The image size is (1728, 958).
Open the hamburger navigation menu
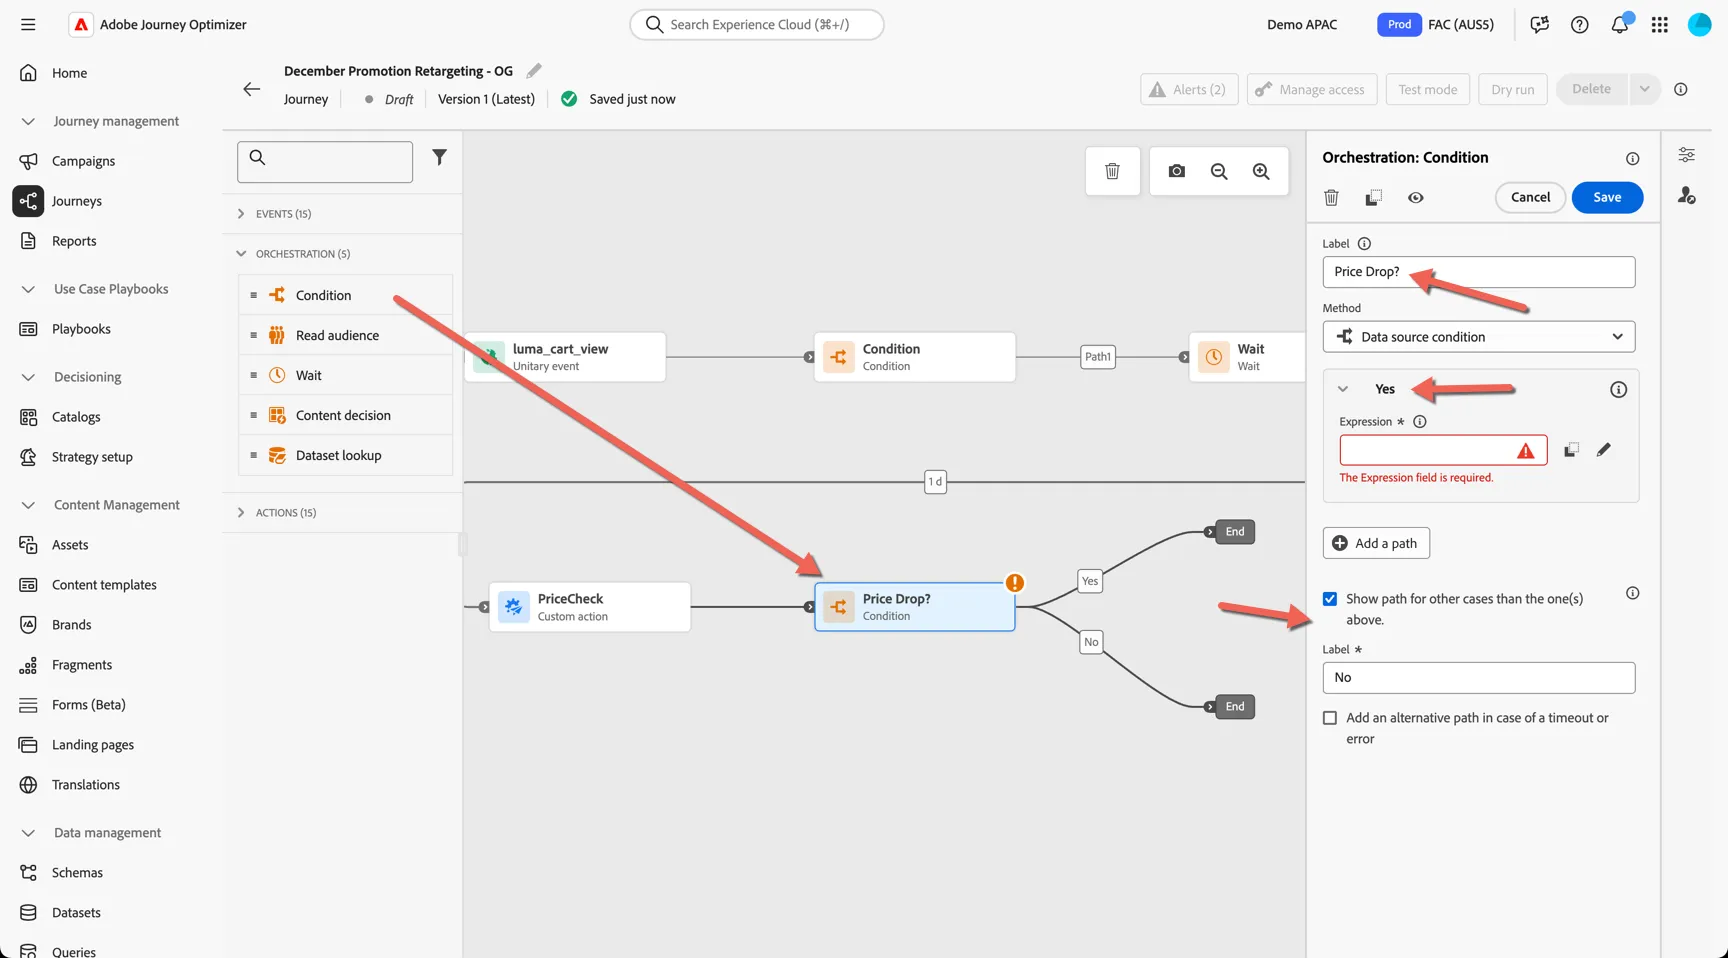(28, 24)
